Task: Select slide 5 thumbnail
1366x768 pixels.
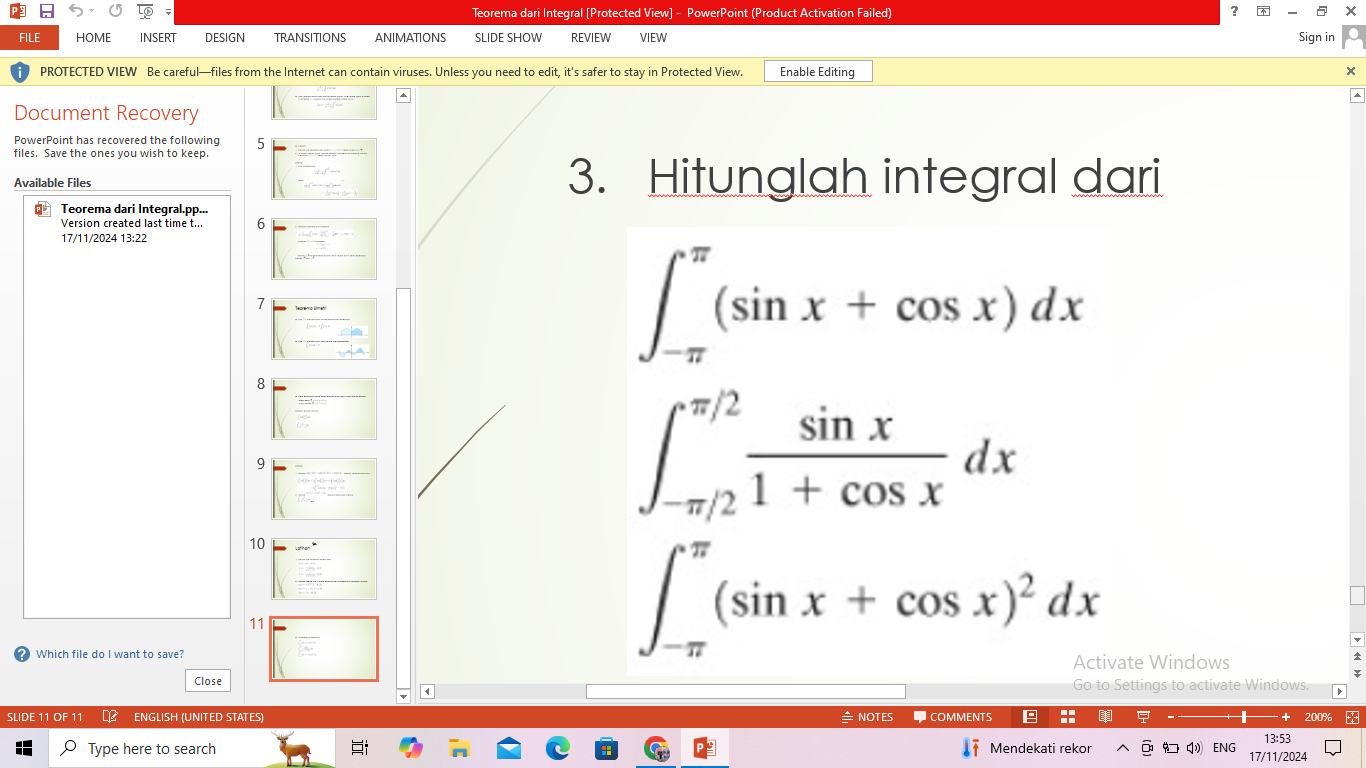Action: 324,169
